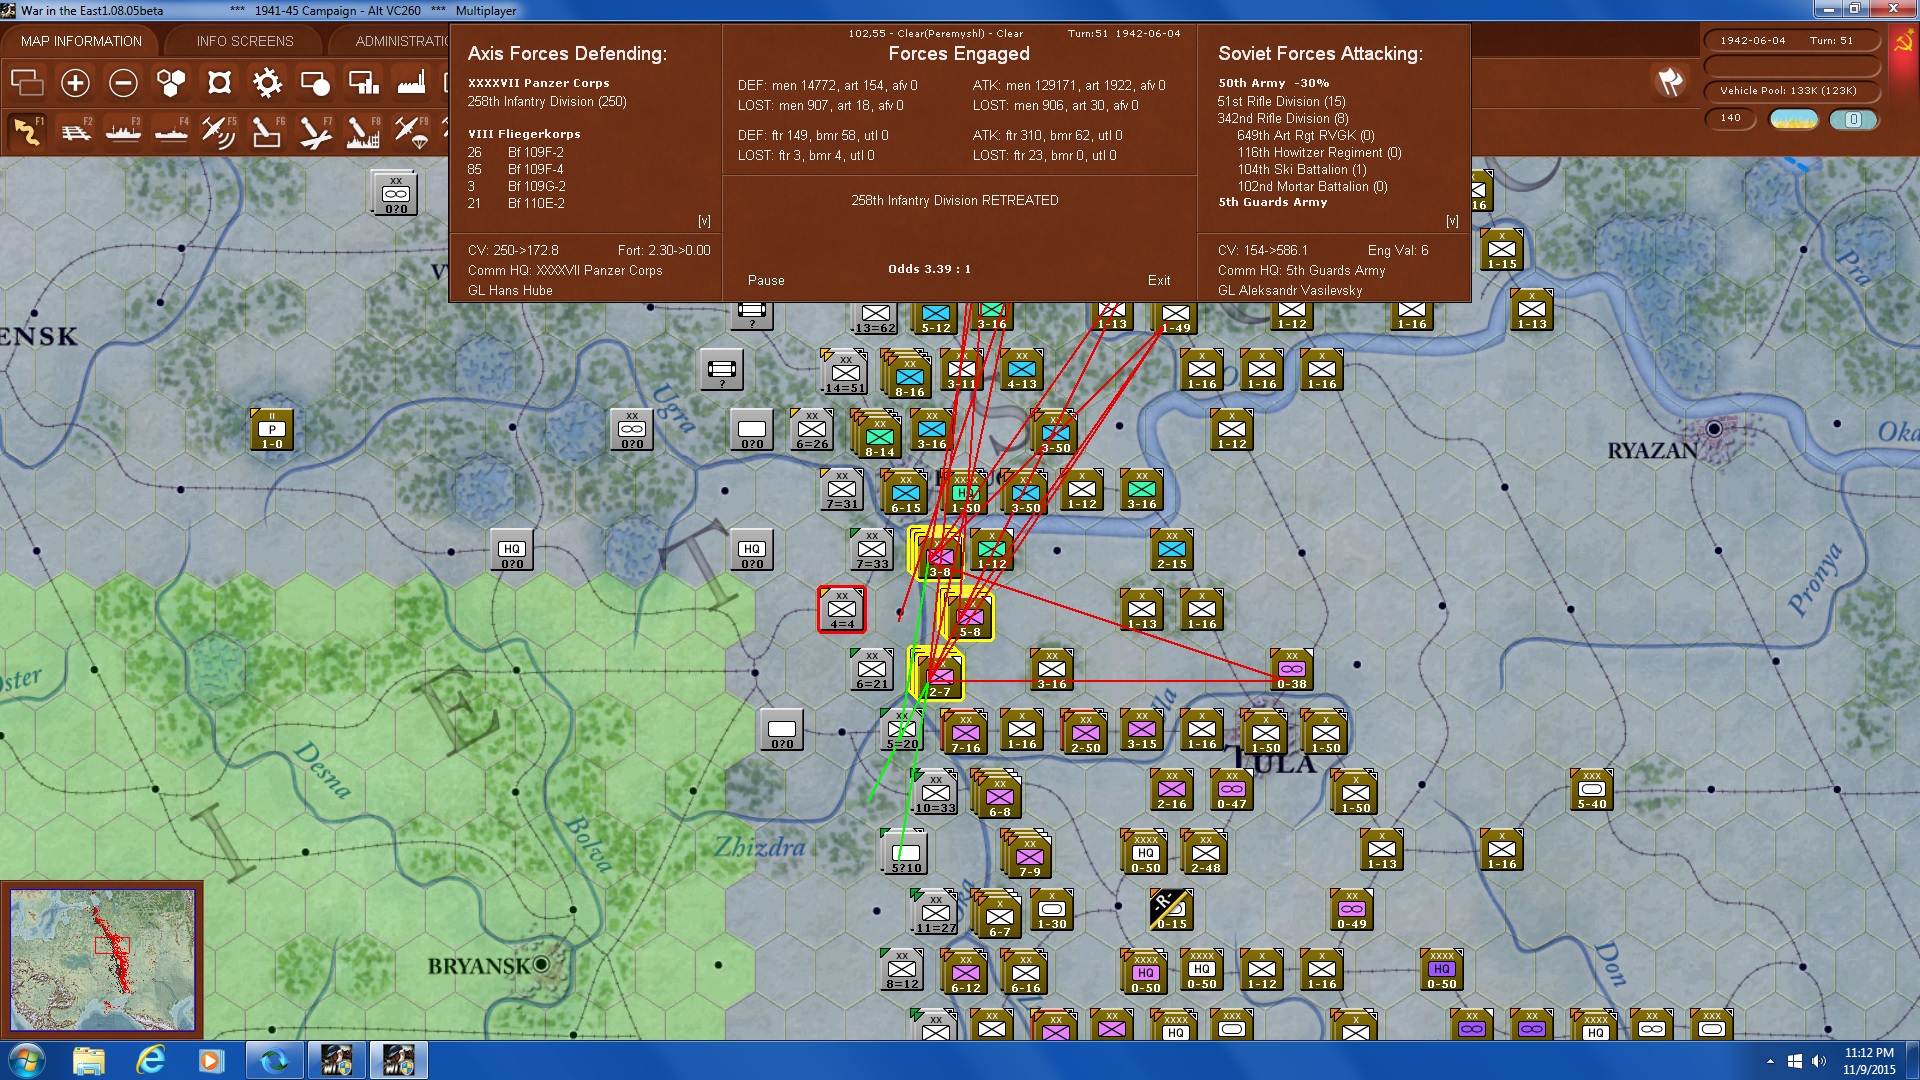
Task: Open the gear preferences icon
Action: point(267,83)
